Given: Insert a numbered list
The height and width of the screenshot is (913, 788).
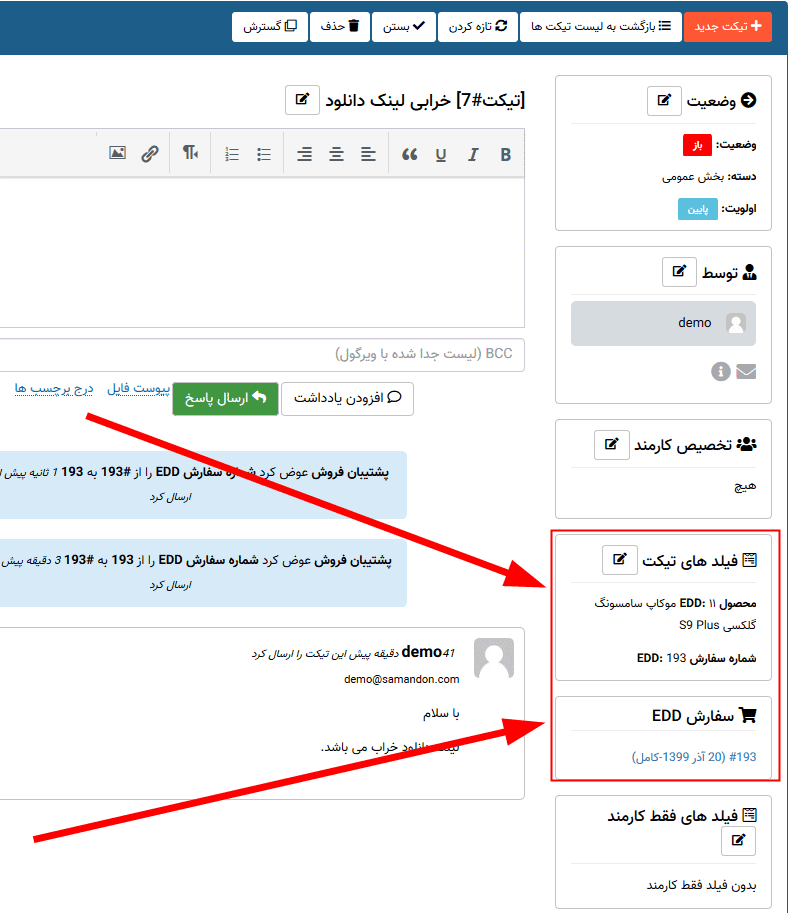Looking at the screenshot, I should point(232,154).
